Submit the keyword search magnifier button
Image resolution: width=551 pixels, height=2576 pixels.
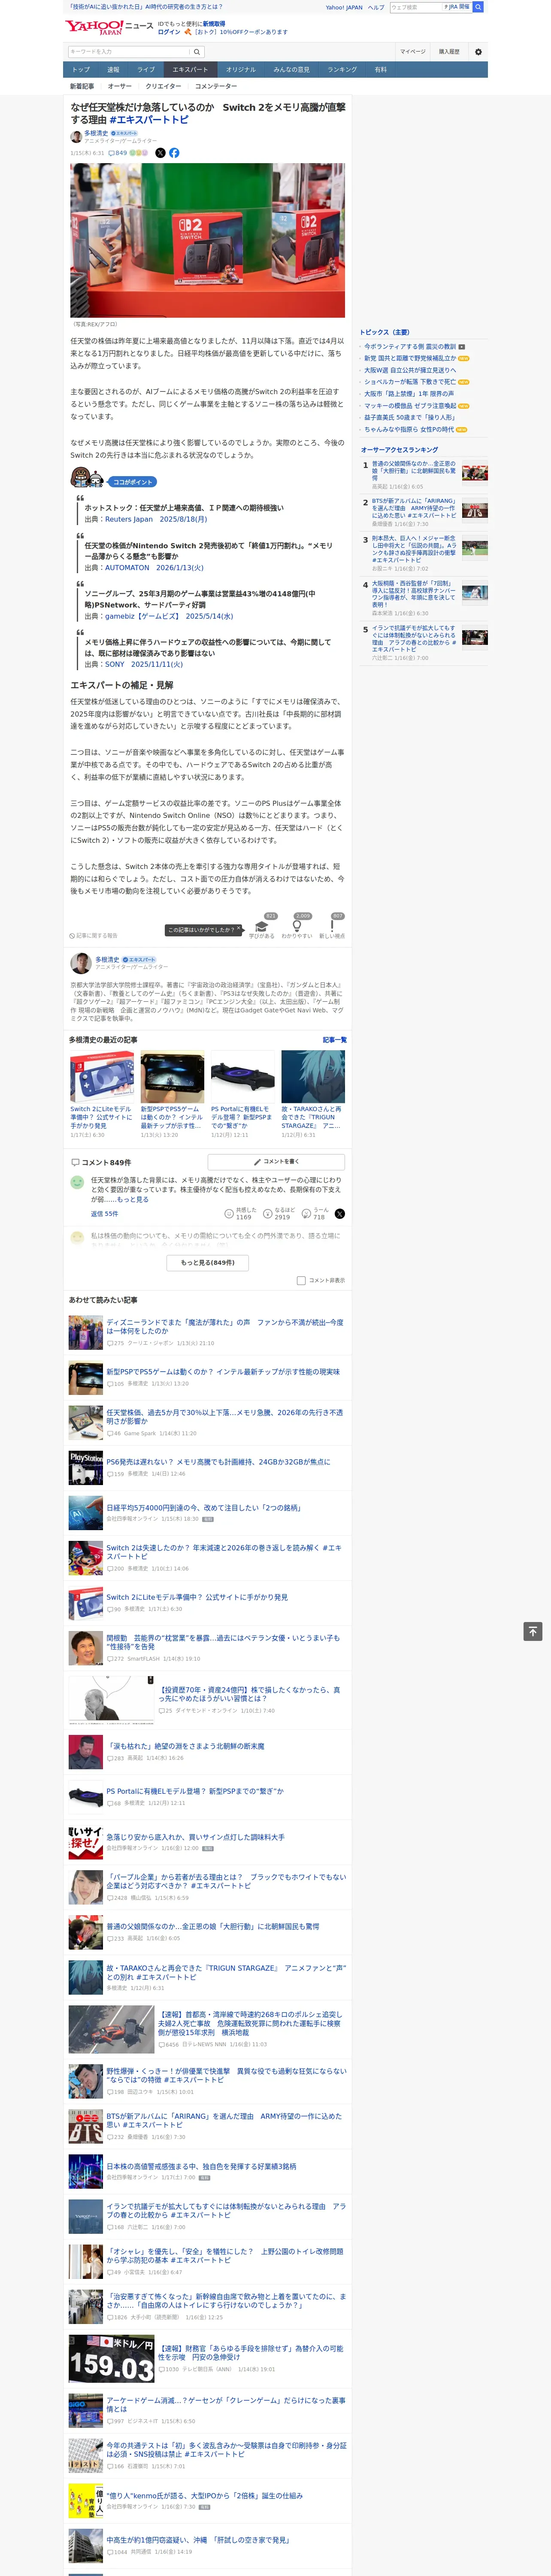(x=197, y=52)
